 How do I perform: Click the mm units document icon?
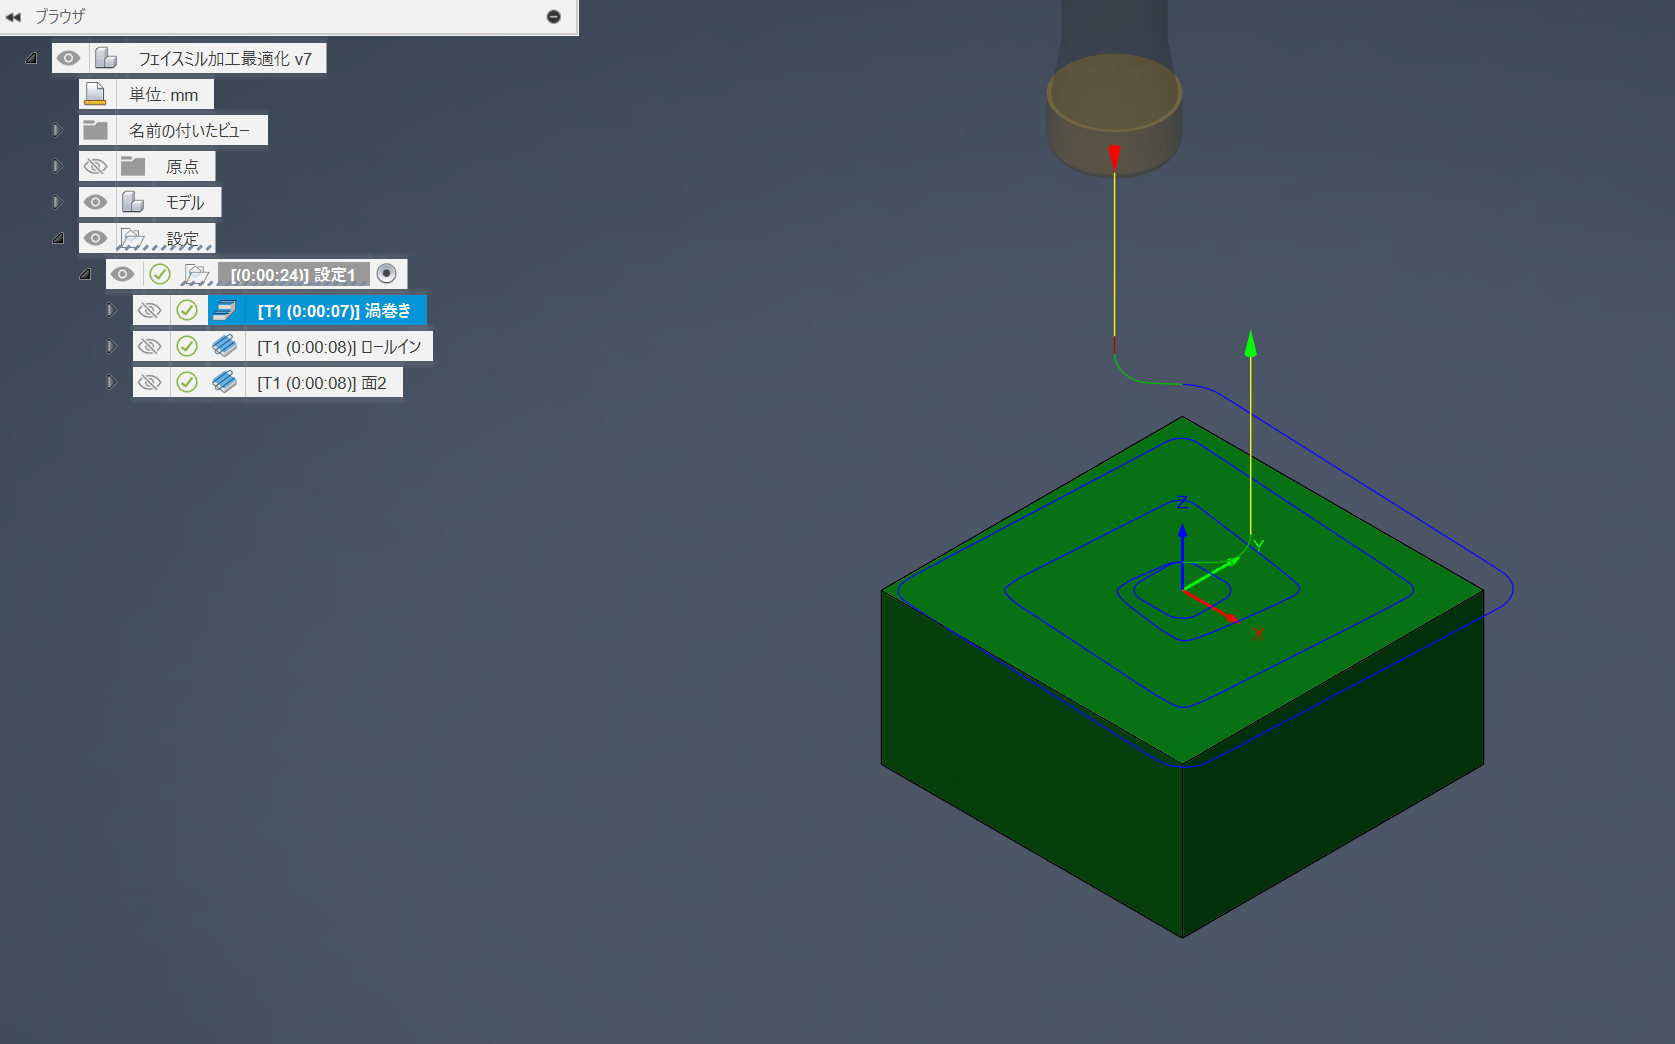pyautogui.click(x=96, y=93)
